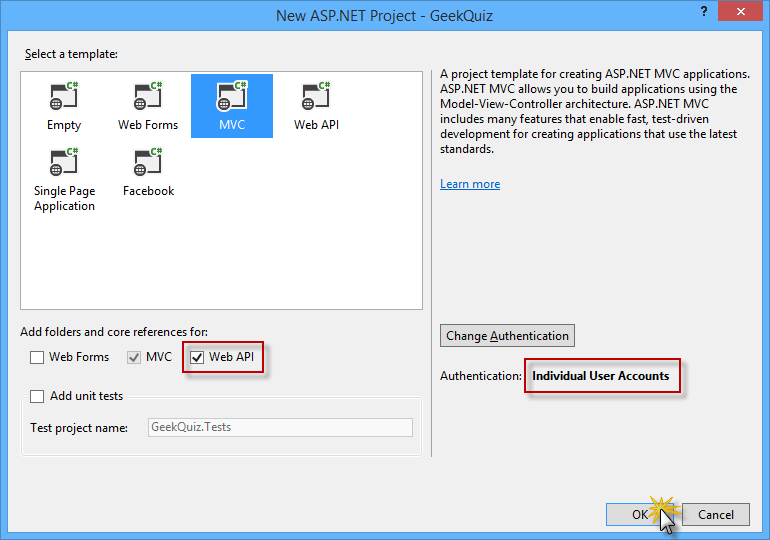This screenshot has height=540, width=770.
Task: Open the Change Authentication dialog
Action: click(x=507, y=336)
